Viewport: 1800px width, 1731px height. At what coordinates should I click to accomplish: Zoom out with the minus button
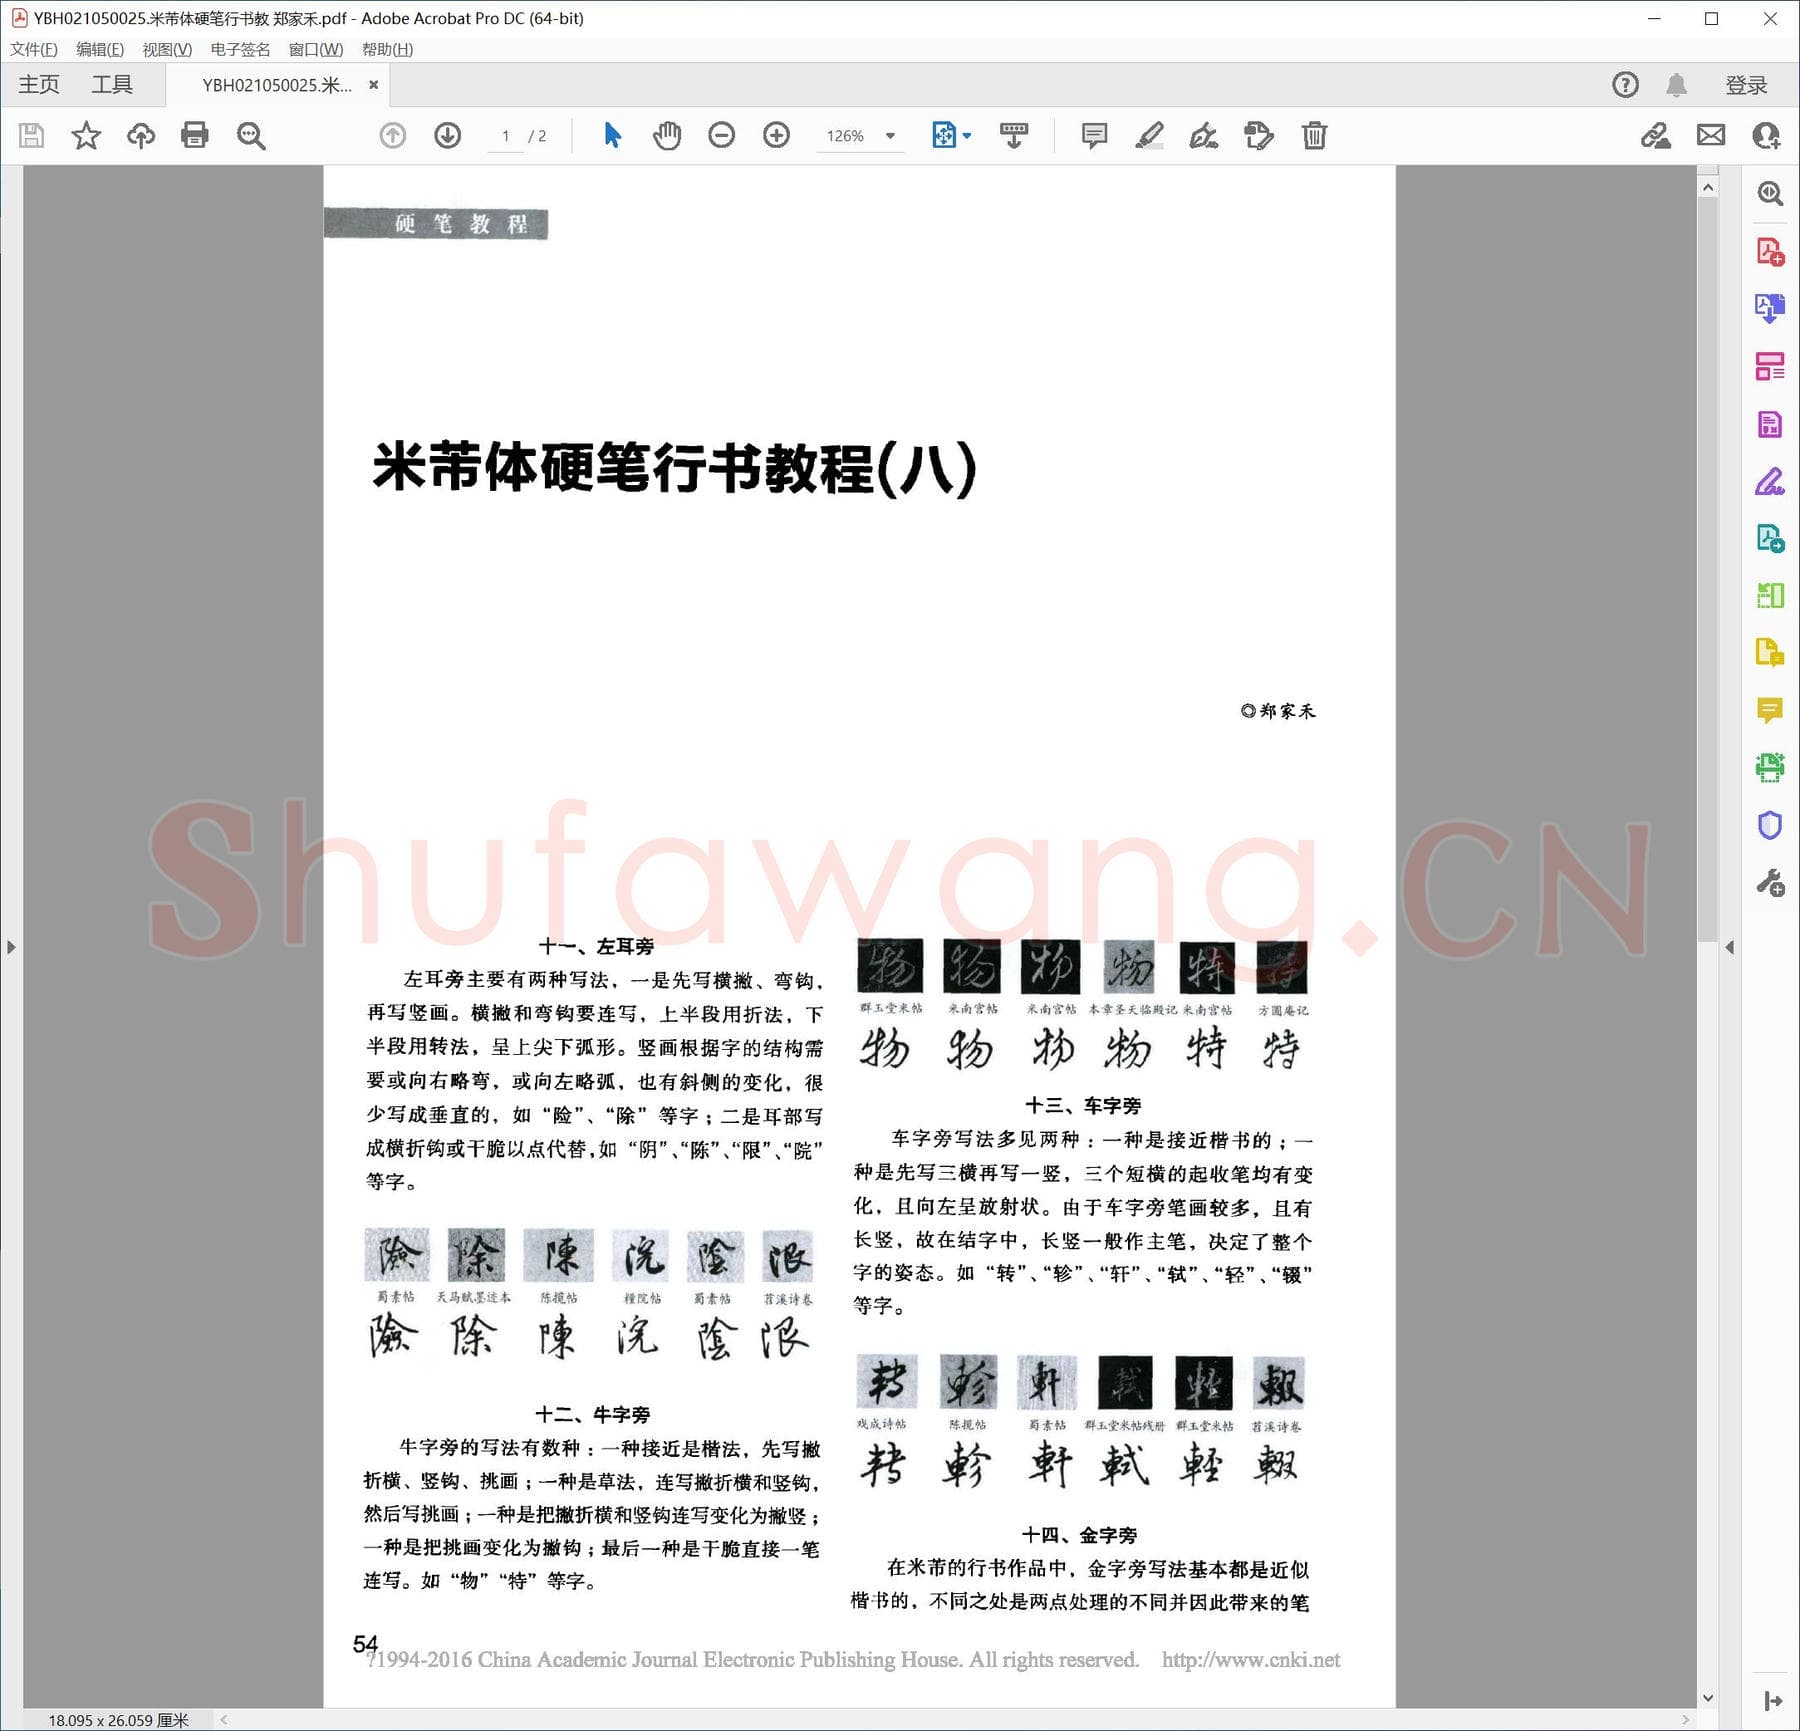[721, 135]
